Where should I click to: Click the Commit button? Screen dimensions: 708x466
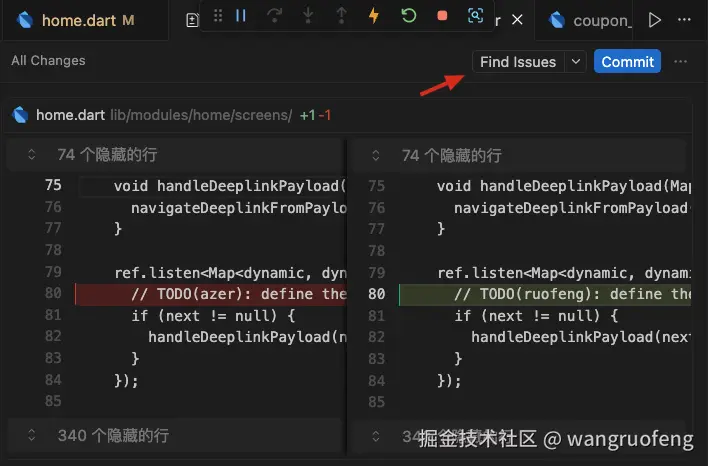click(x=627, y=61)
